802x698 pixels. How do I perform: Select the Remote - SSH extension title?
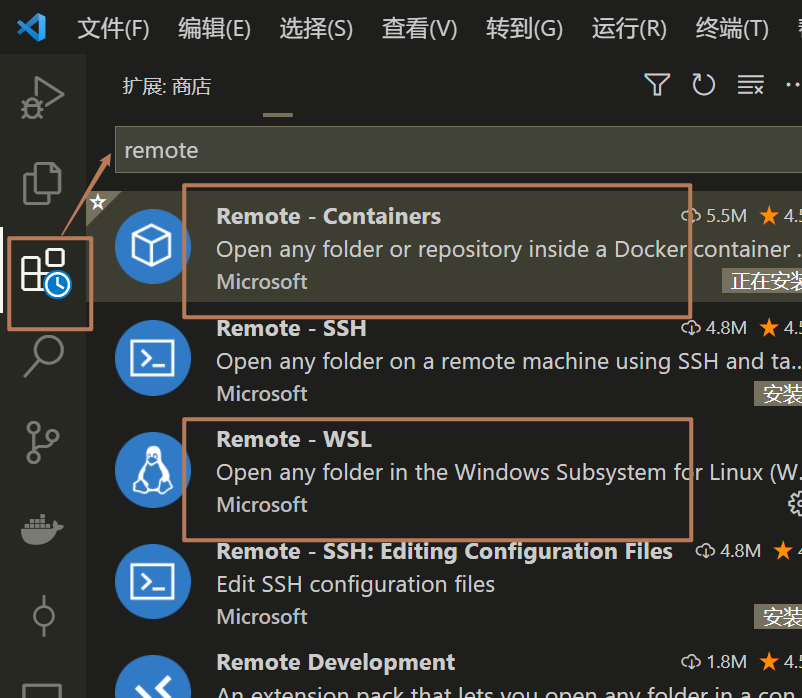pos(291,328)
